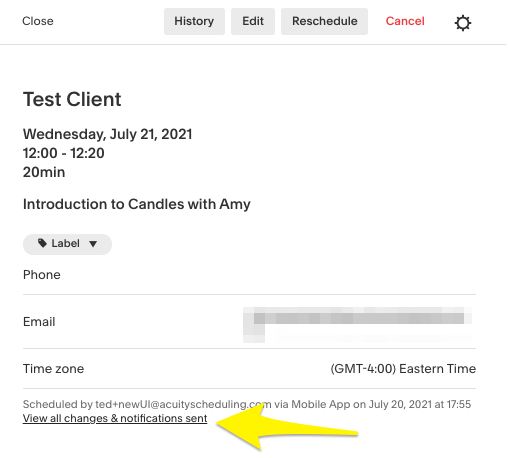Click the 12:00 - 12:20 time range

tap(64, 153)
